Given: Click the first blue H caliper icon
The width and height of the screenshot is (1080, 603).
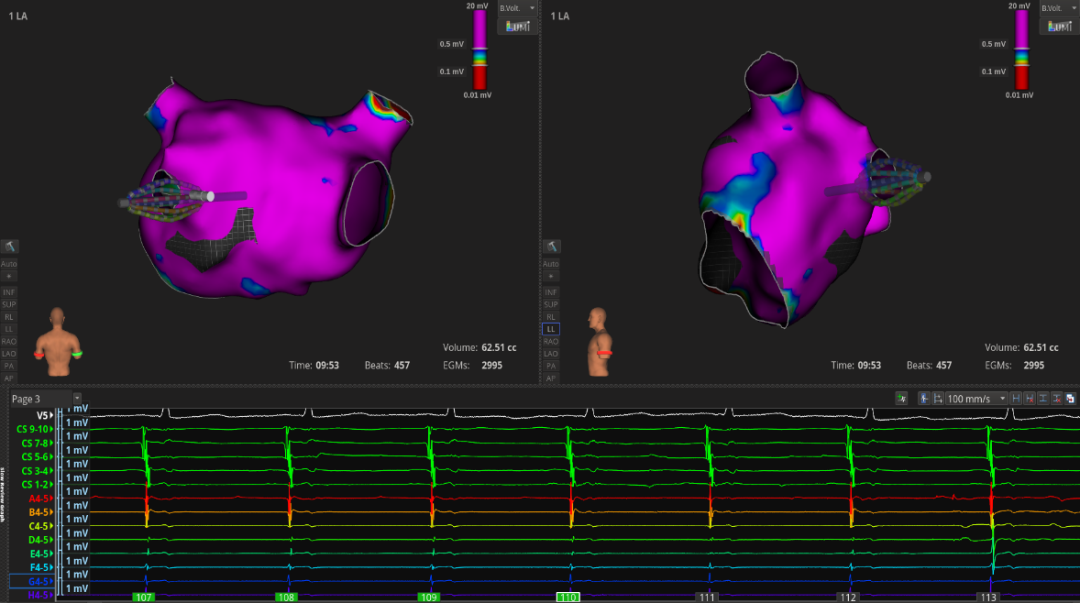Looking at the screenshot, I should coord(1017,398).
